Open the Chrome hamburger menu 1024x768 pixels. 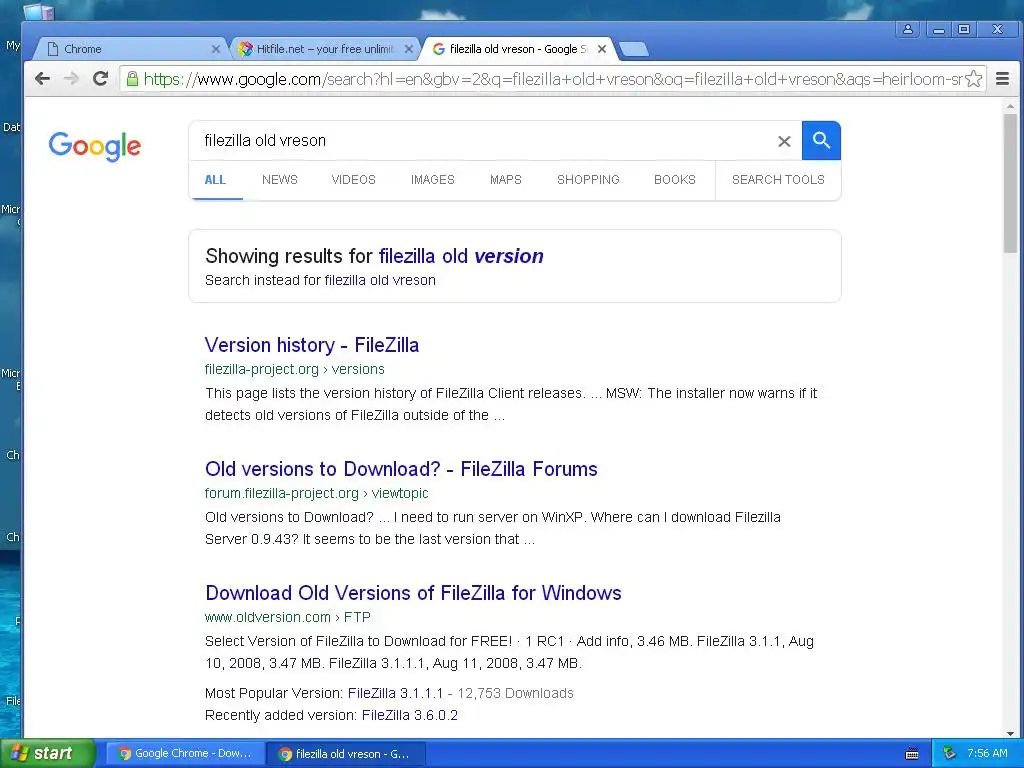click(1002, 79)
